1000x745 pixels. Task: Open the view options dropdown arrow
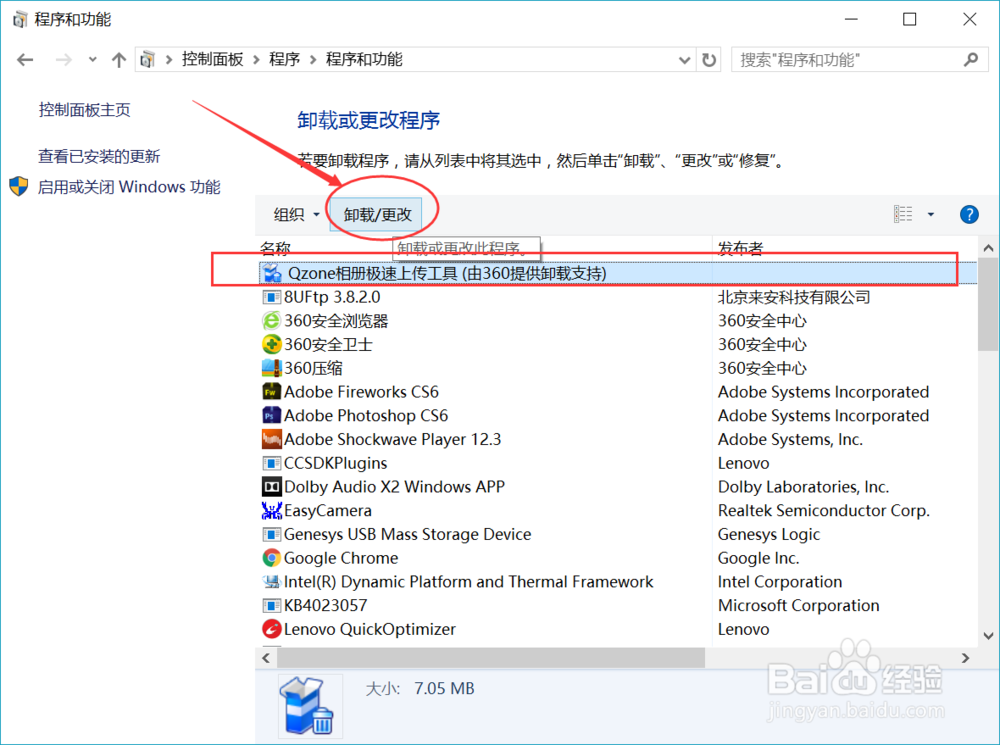(931, 214)
